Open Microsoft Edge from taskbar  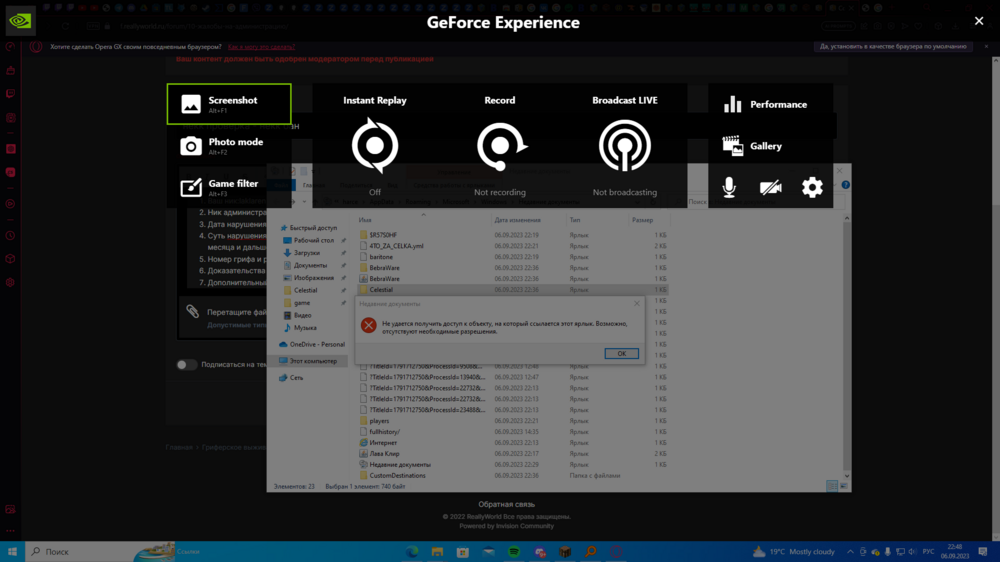(x=411, y=552)
